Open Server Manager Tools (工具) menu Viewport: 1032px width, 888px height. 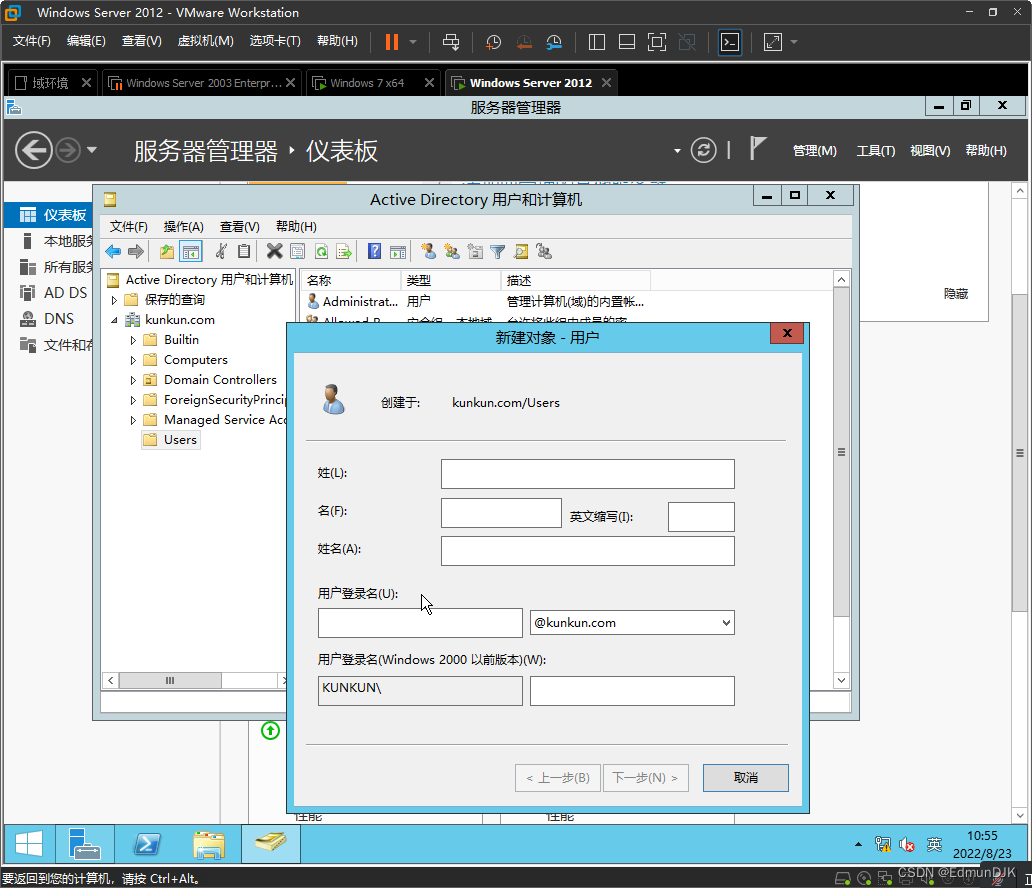click(875, 151)
